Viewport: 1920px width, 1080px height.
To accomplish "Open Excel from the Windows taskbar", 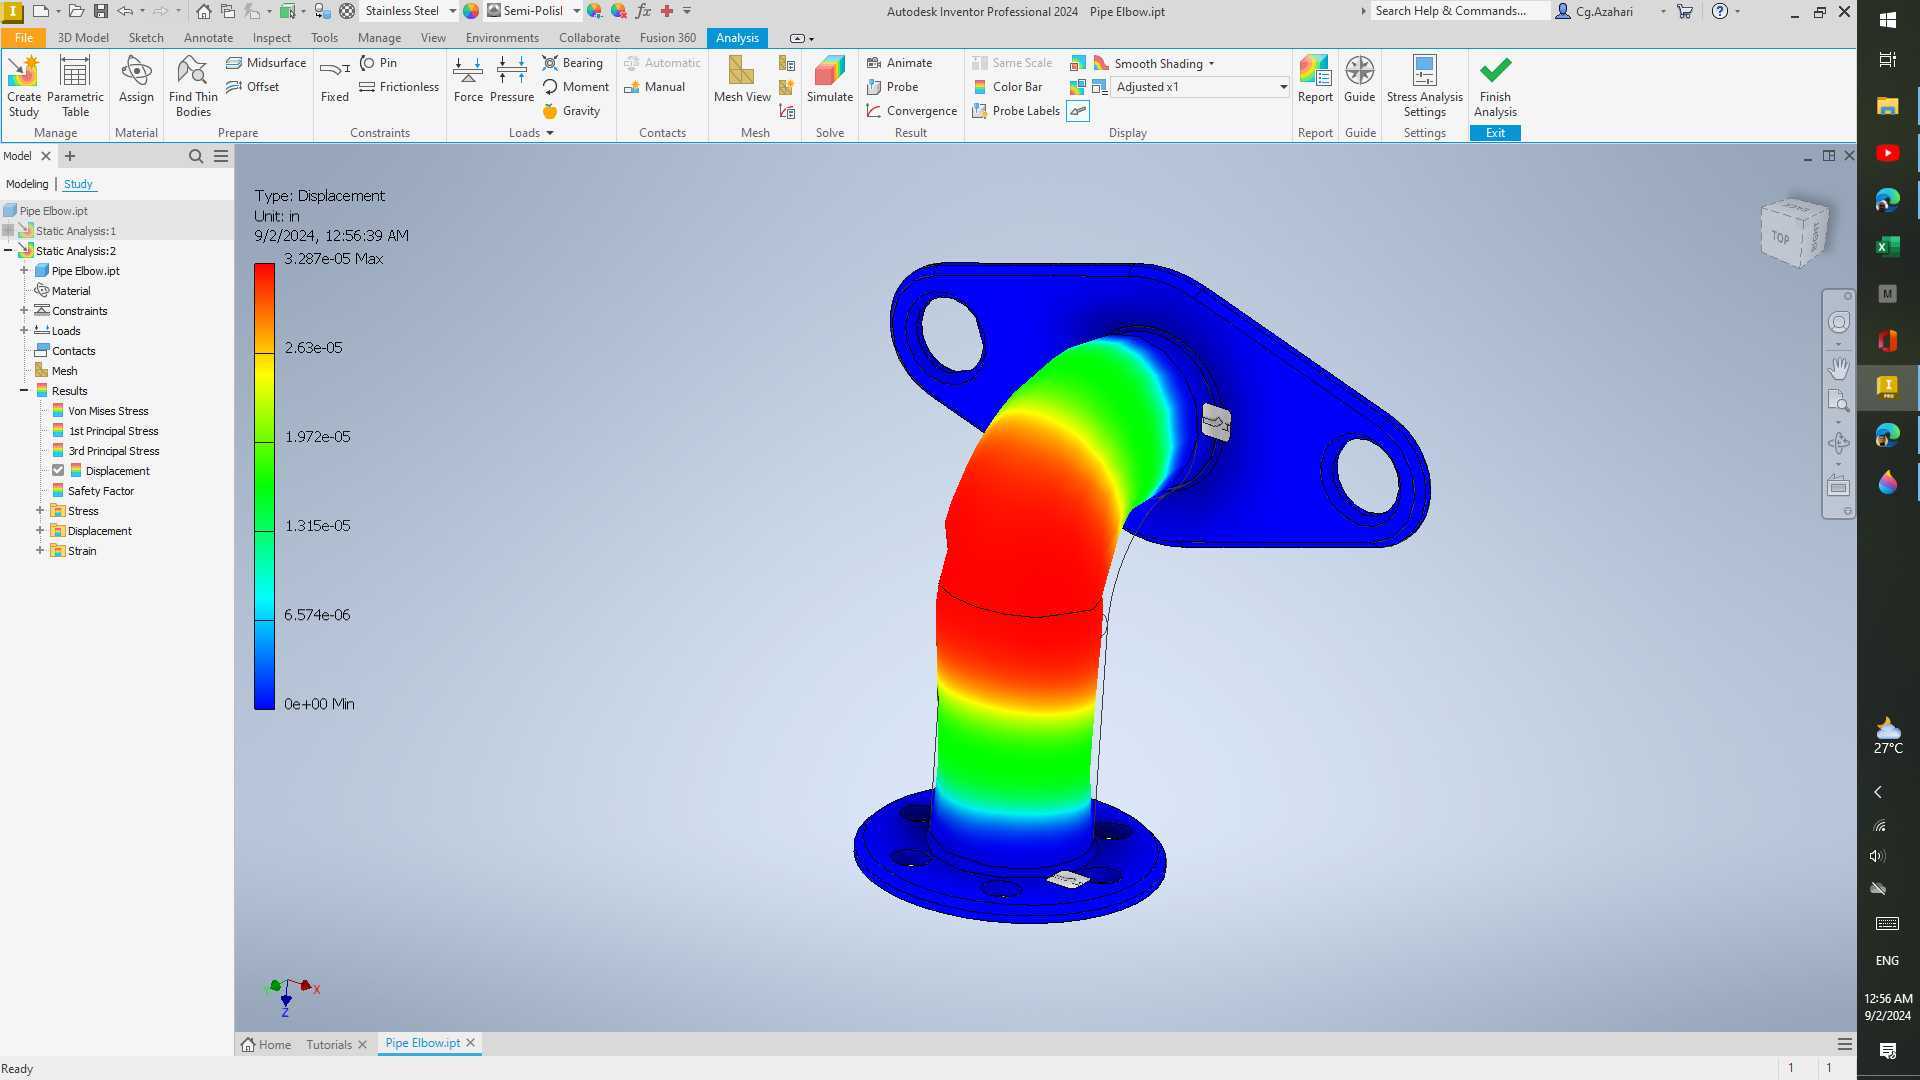I will [1887, 246].
